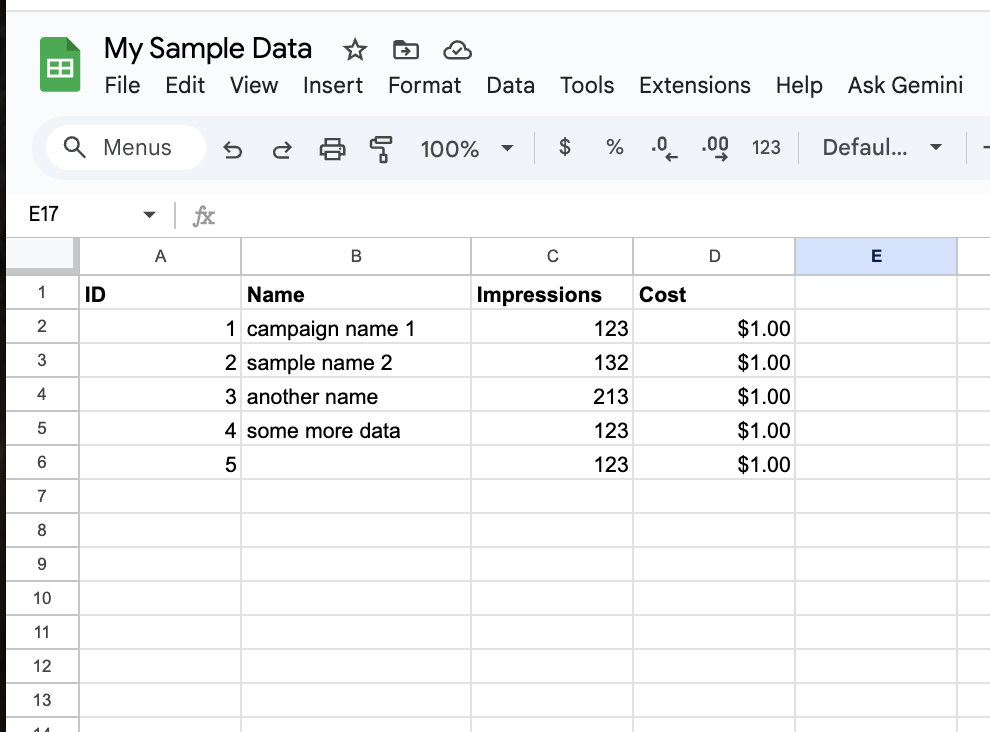Open the Data menu
The width and height of the screenshot is (990, 732).
[510, 86]
